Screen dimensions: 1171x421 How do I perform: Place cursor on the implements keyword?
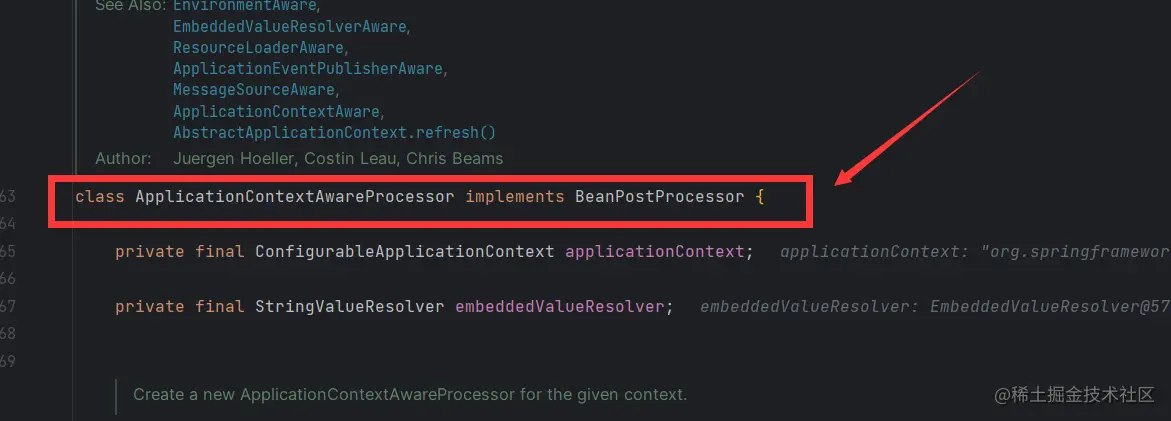(515, 197)
